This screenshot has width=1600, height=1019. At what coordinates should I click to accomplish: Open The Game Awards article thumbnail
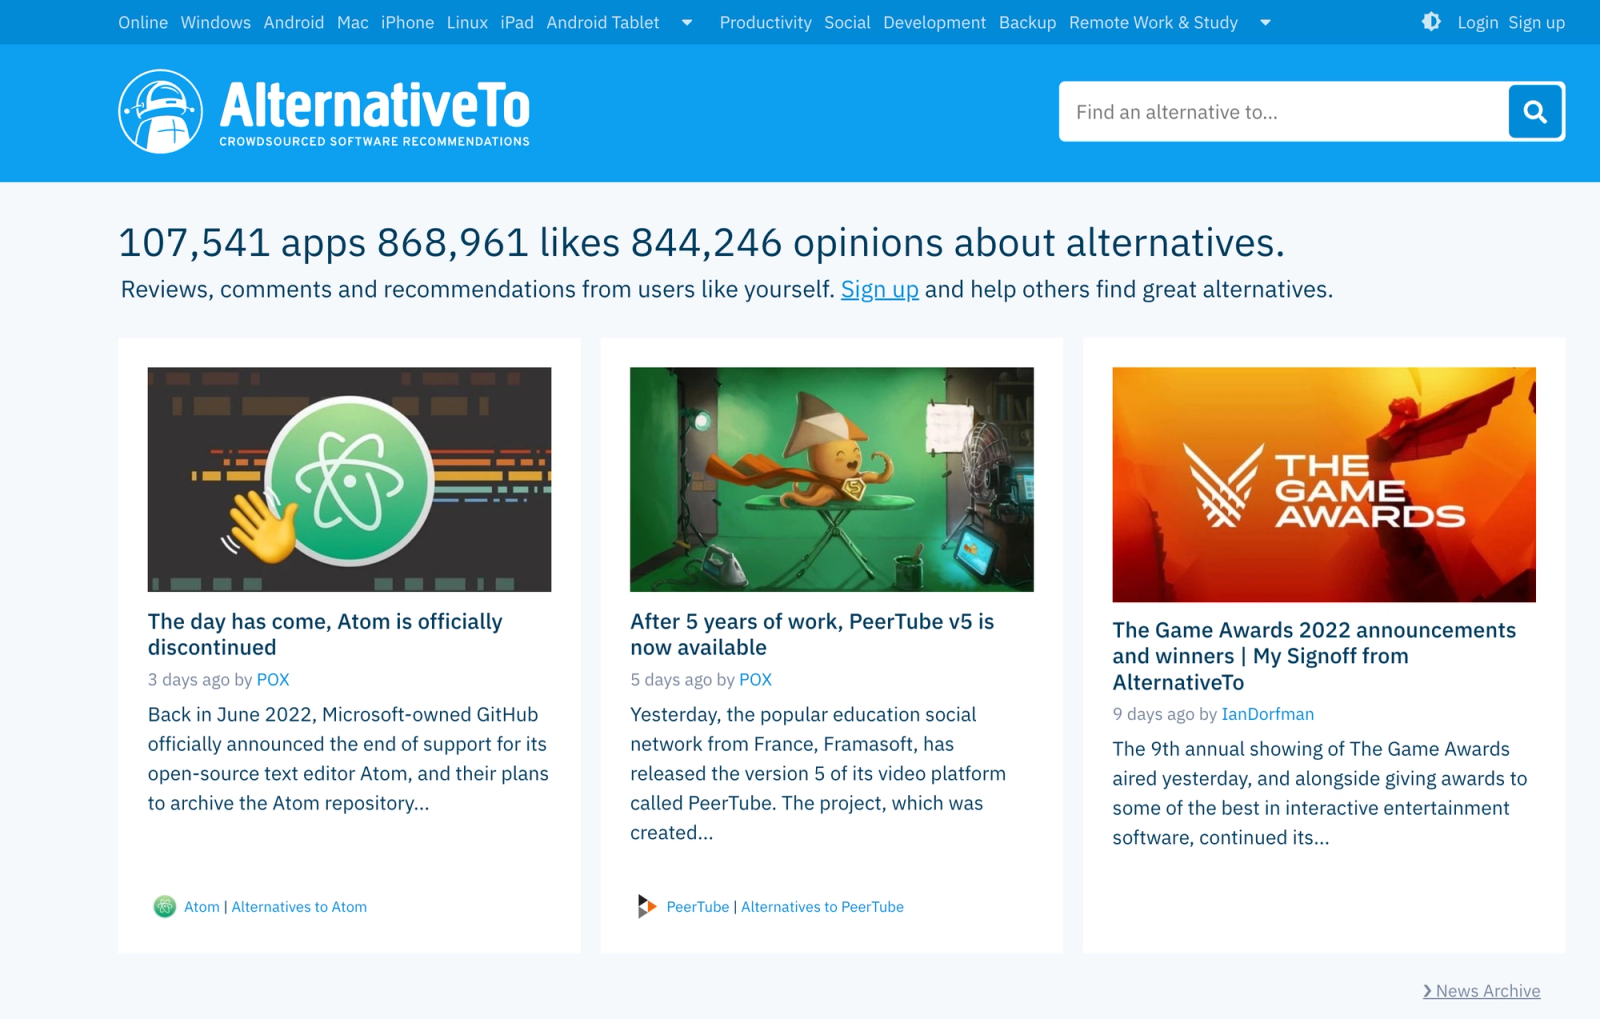[1324, 484]
